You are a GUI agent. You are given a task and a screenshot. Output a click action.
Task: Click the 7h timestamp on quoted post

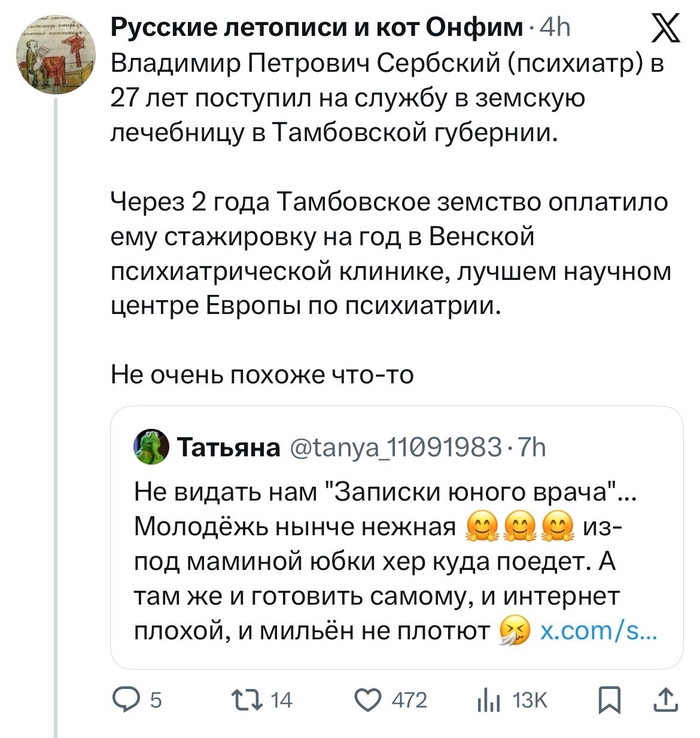pos(529,447)
